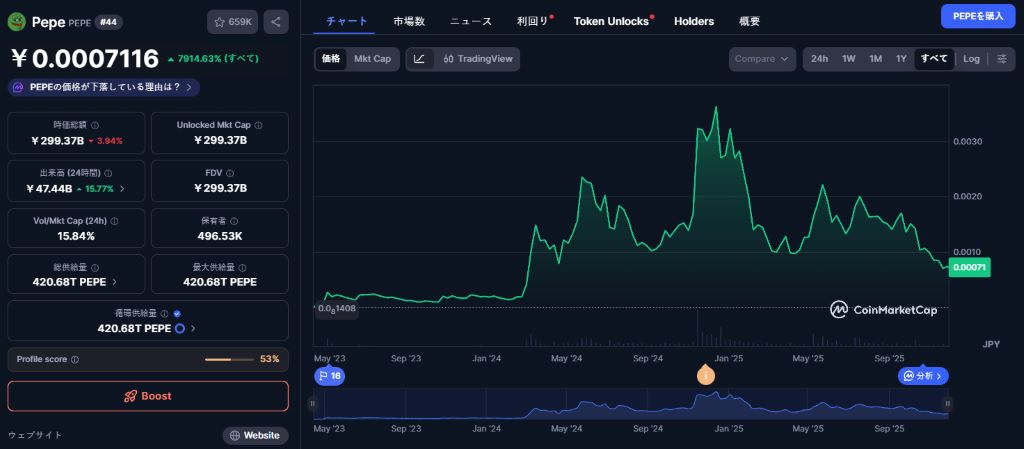Click the Pepe frog coin logo
1024x449 pixels.
point(16,22)
